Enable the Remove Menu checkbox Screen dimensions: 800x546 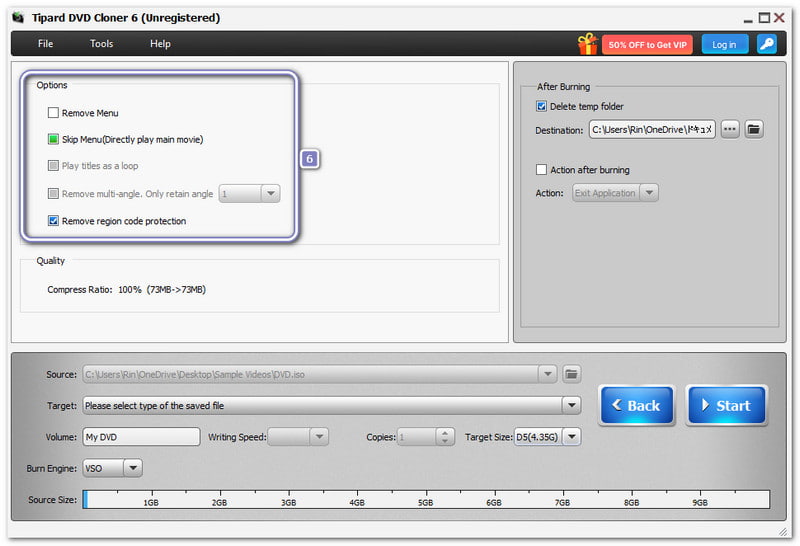coord(54,114)
